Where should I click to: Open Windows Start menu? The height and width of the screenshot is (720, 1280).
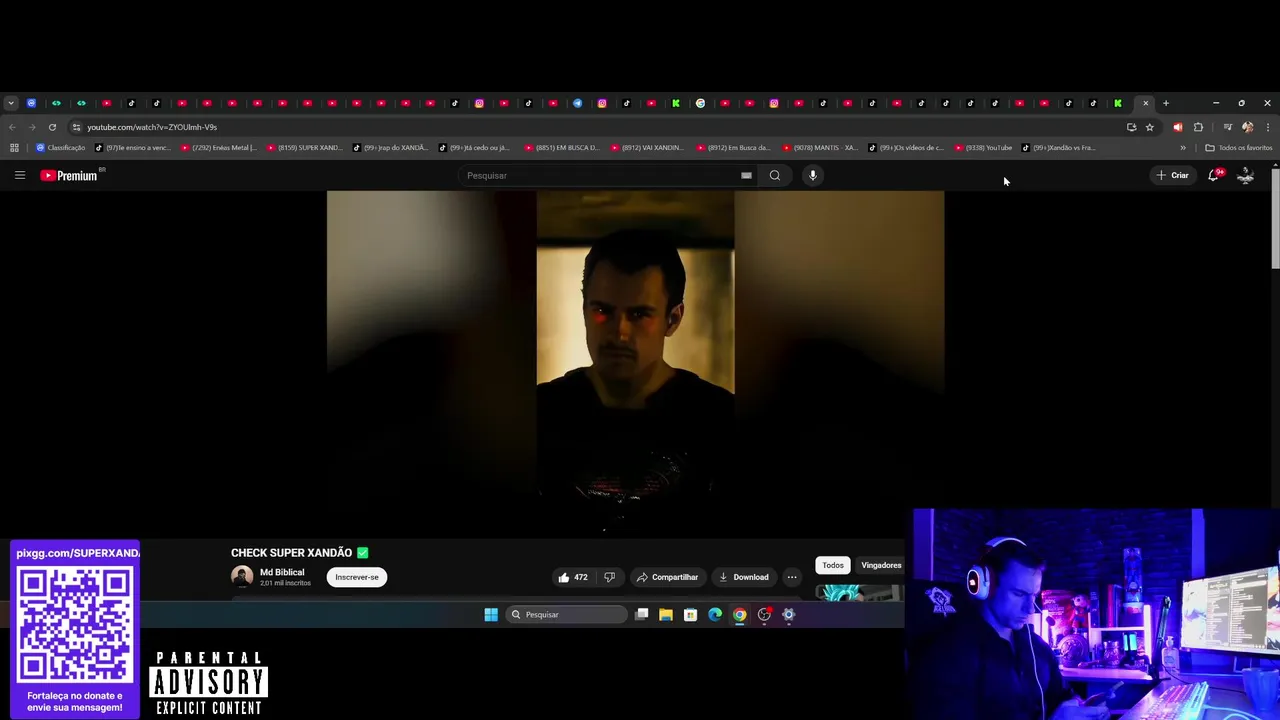pyautogui.click(x=491, y=615)
